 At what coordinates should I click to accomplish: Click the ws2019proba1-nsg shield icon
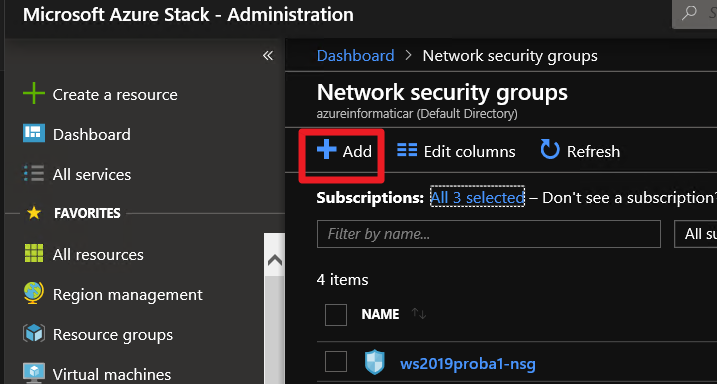(x=375, y=363)
